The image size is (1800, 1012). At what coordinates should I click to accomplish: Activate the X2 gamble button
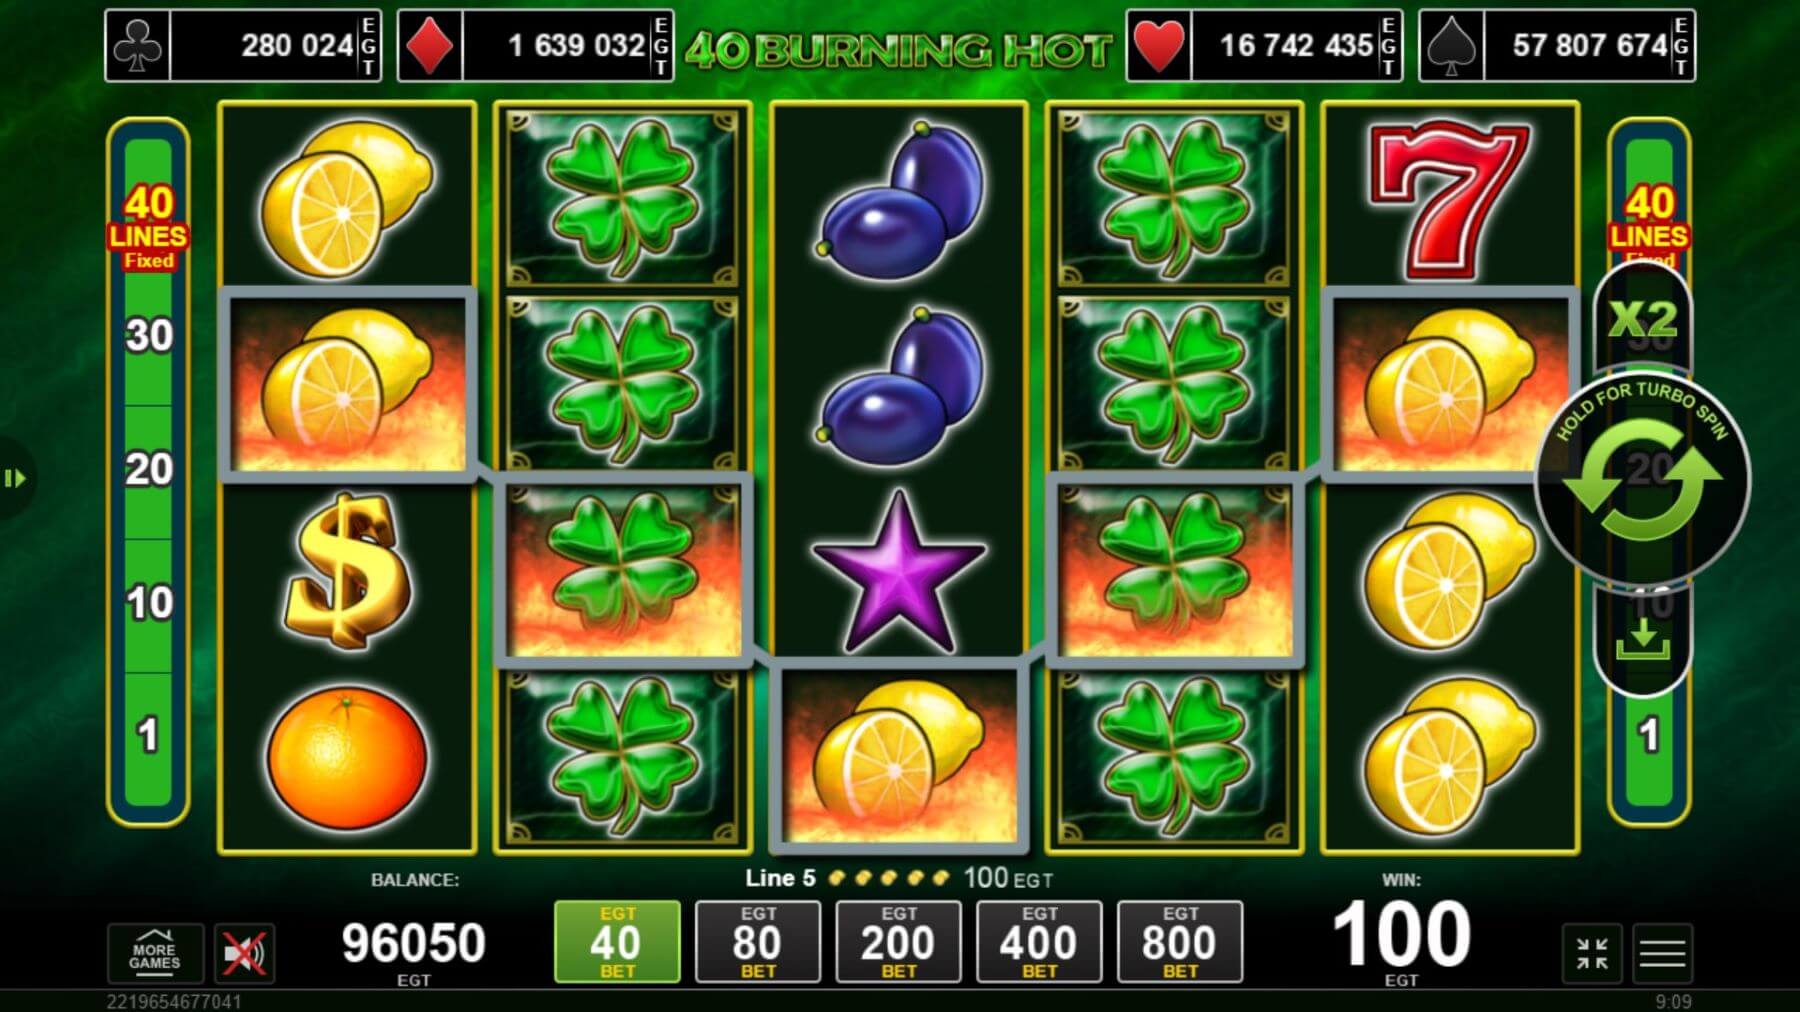coord(1642,318)
